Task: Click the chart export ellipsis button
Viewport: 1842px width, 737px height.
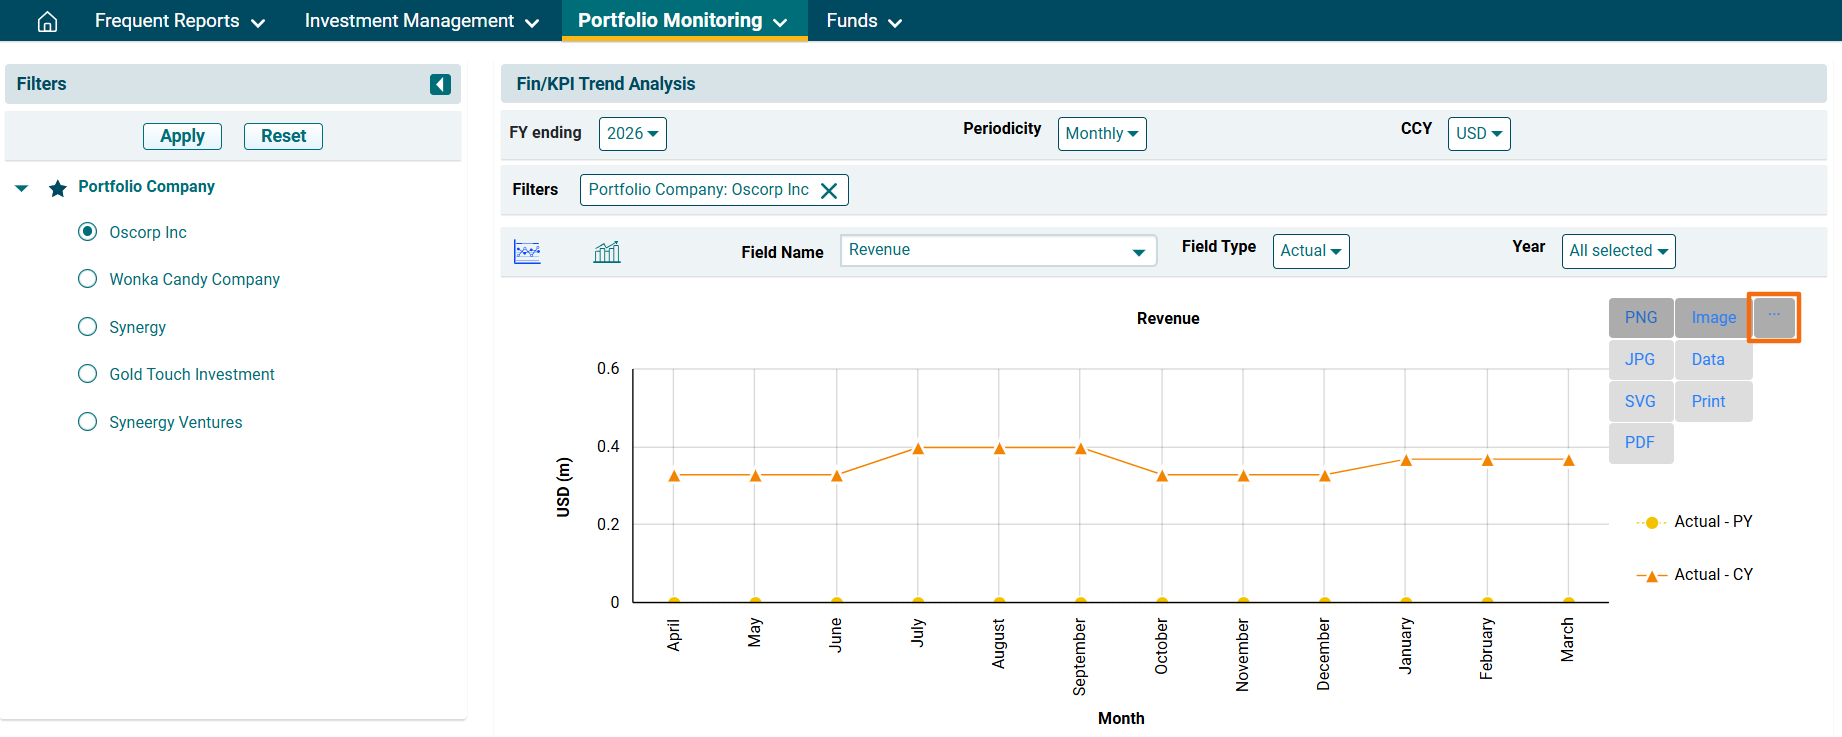Action: pyautogui.click(x=1773, y=317)
